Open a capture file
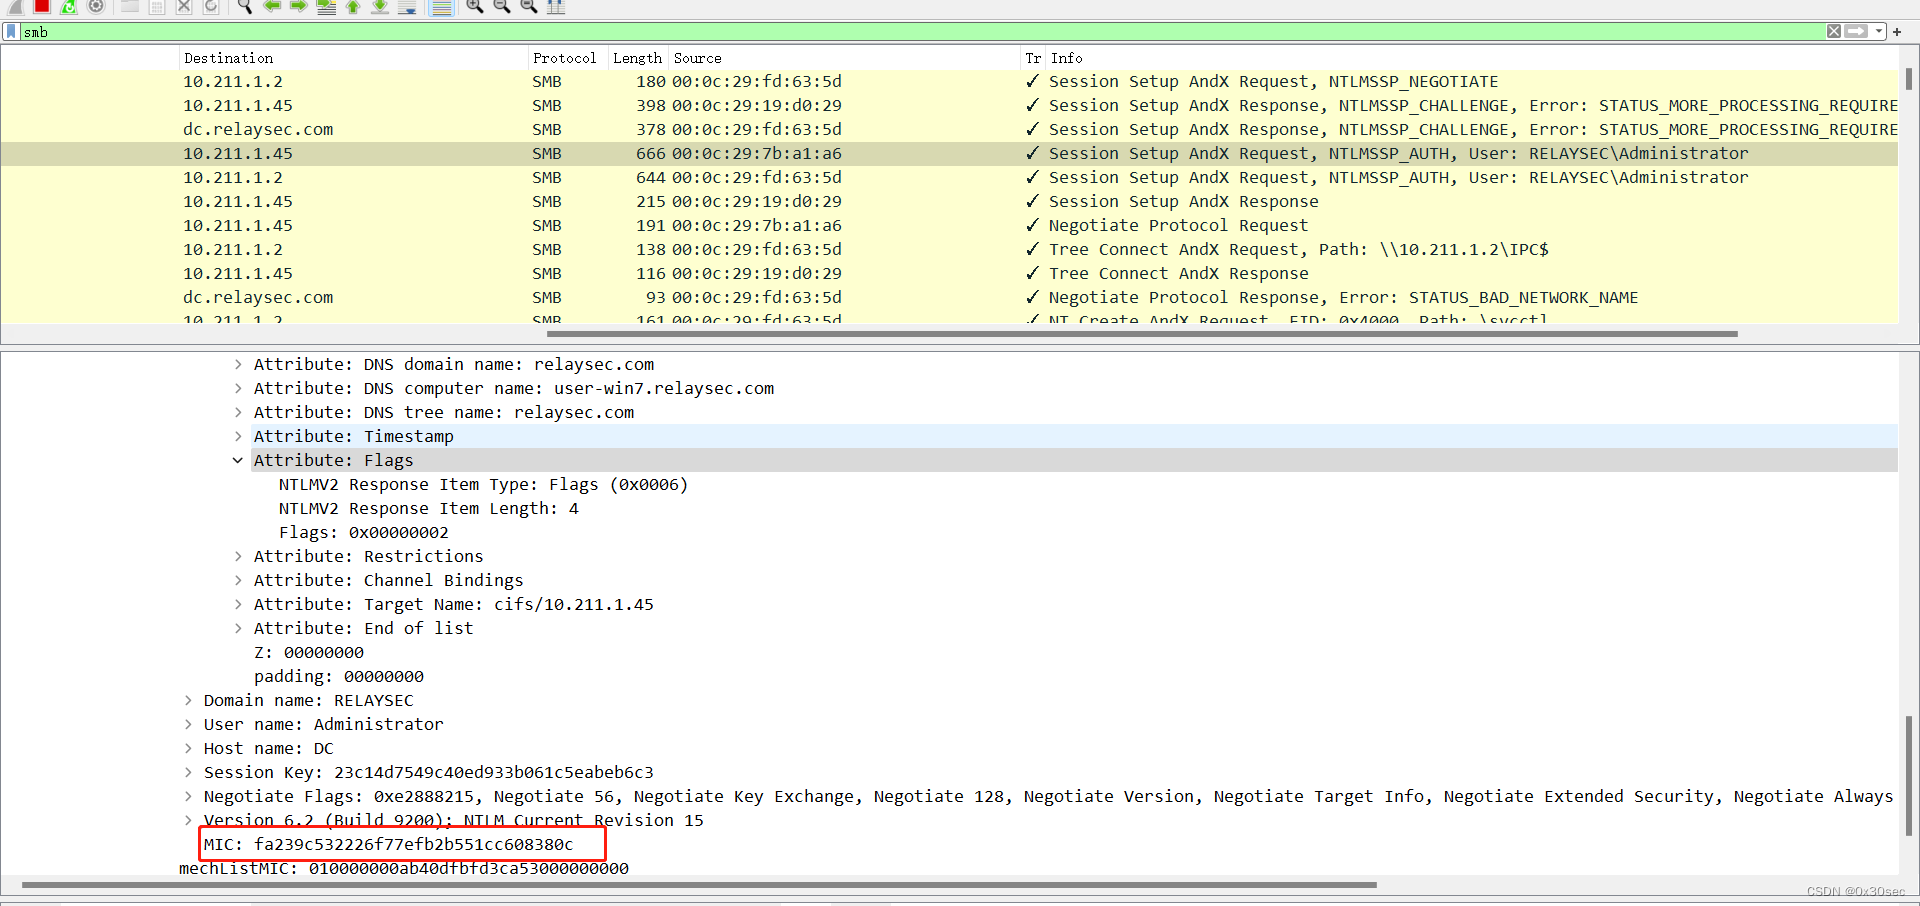 click(x=130, y=6)
